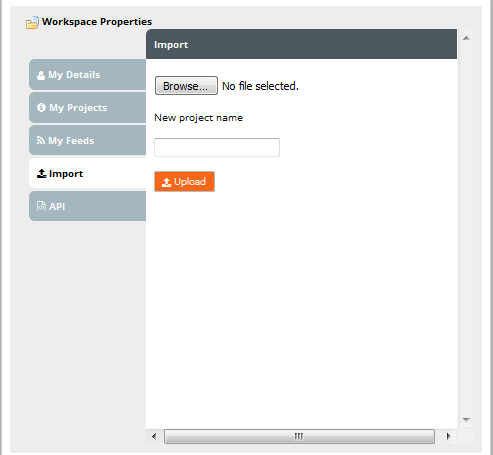Click the RSS icon beside My Feeds
The width and height of the screenshot is (493, 455).
[41, 140]
